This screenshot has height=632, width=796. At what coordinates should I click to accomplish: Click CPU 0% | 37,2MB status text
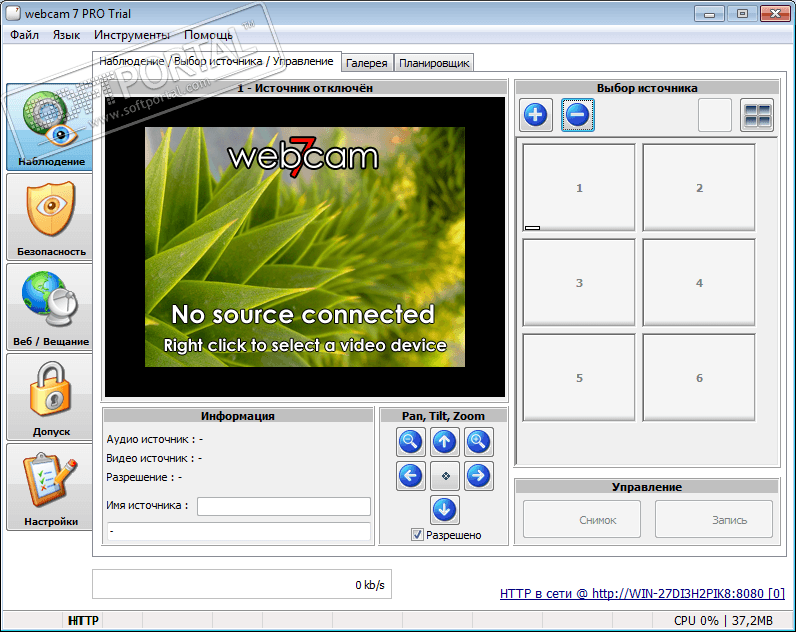(723, 620)
